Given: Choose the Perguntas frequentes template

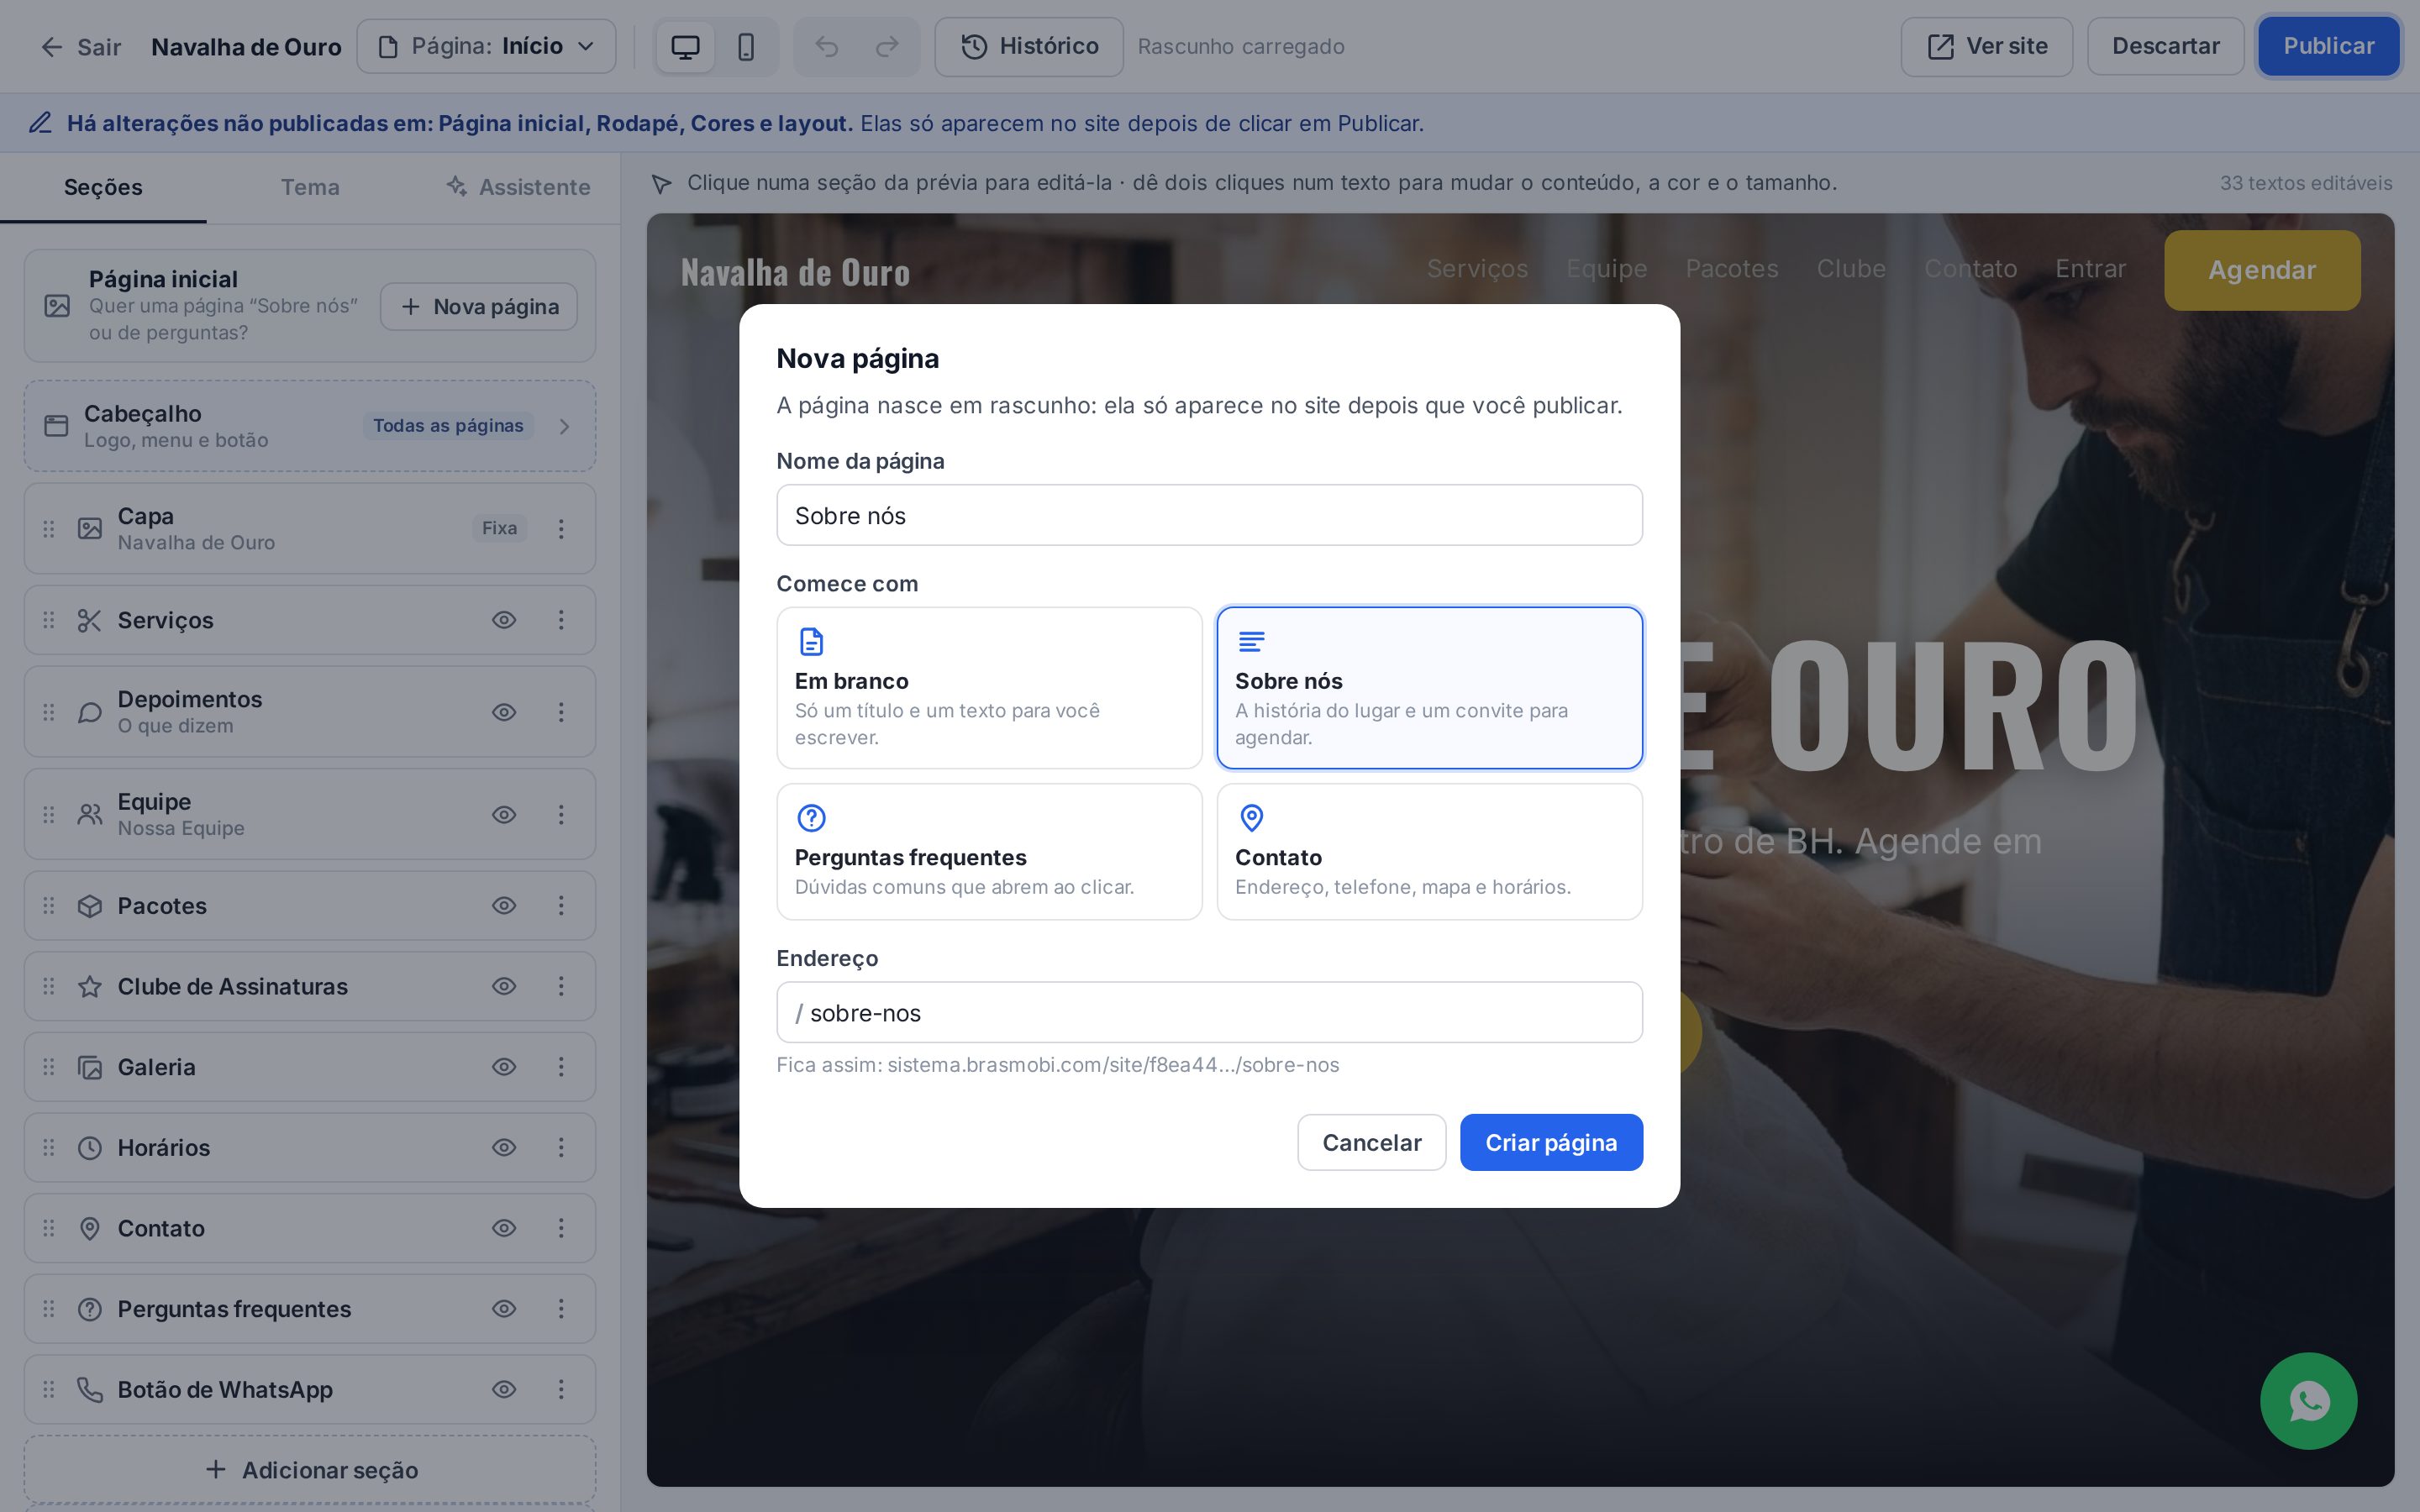Looking at the screenshot, I should coord(989,851).
